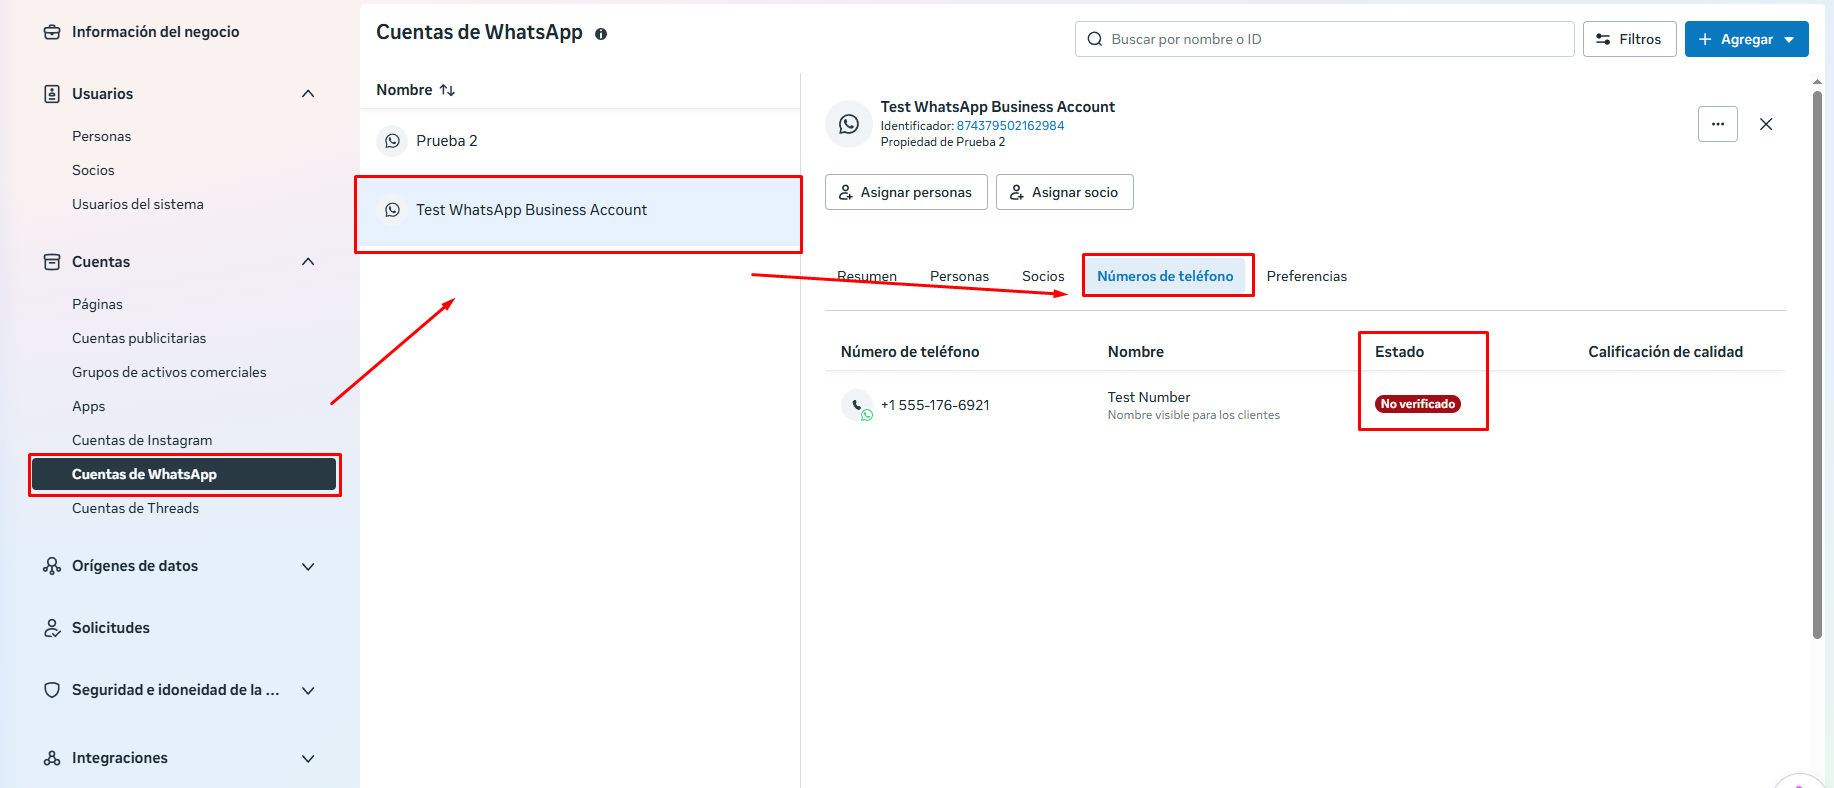
Task: Select Cuentas de WhatsApp in sidebar
Action: point(184,474)
